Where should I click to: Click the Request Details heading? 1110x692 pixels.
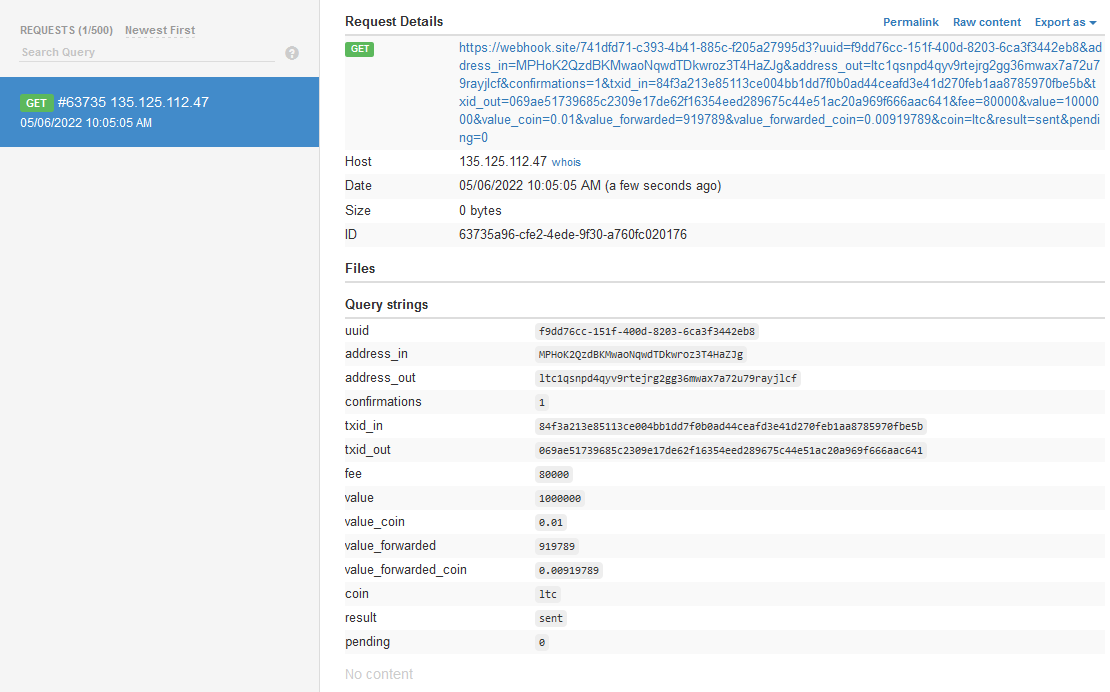coord(394,22)
